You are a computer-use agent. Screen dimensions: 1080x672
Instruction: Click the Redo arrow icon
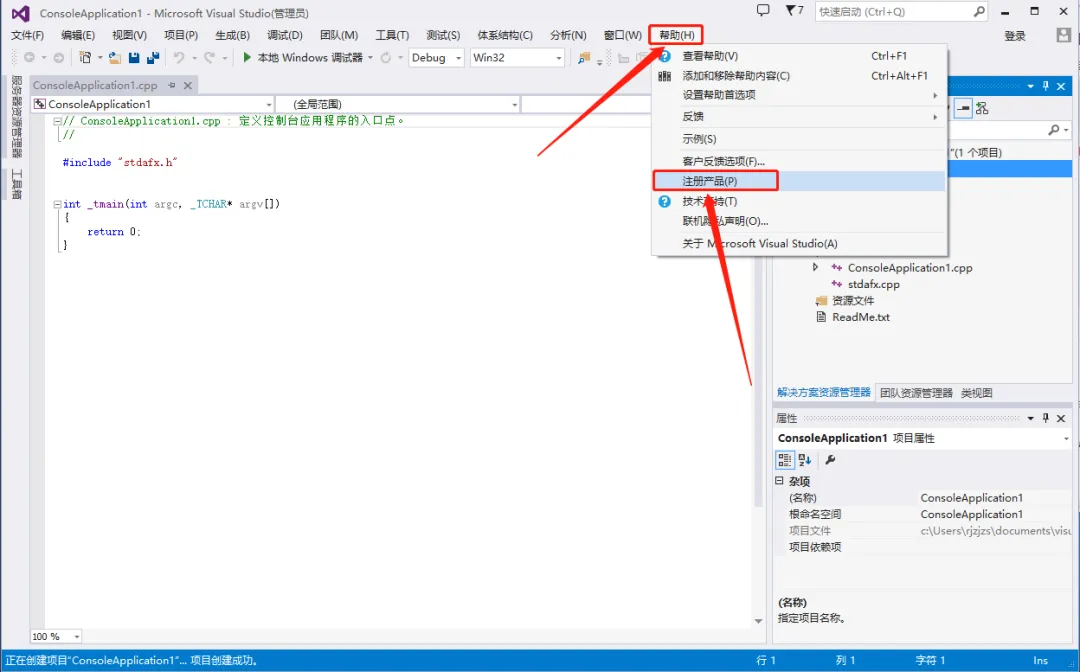[209, 58]
